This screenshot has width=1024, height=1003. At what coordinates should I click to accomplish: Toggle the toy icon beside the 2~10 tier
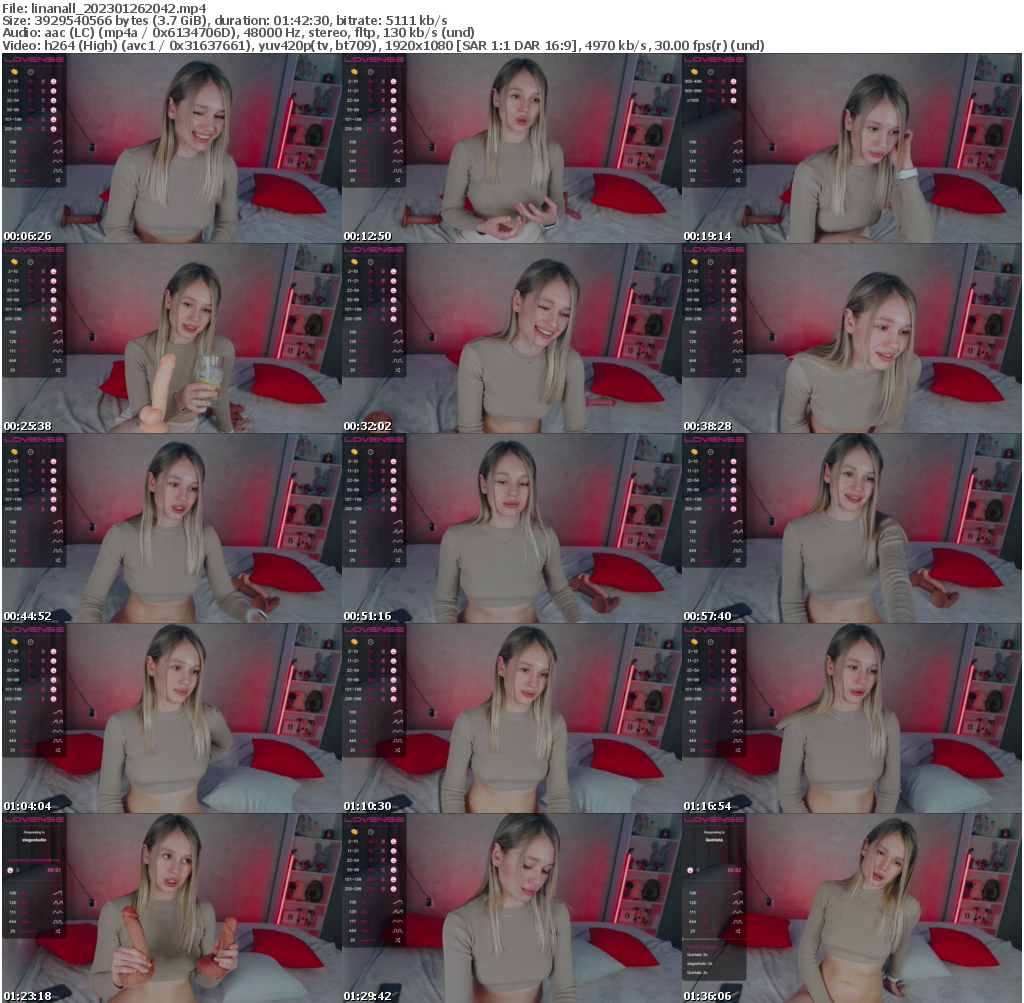(x=54, y=81)
